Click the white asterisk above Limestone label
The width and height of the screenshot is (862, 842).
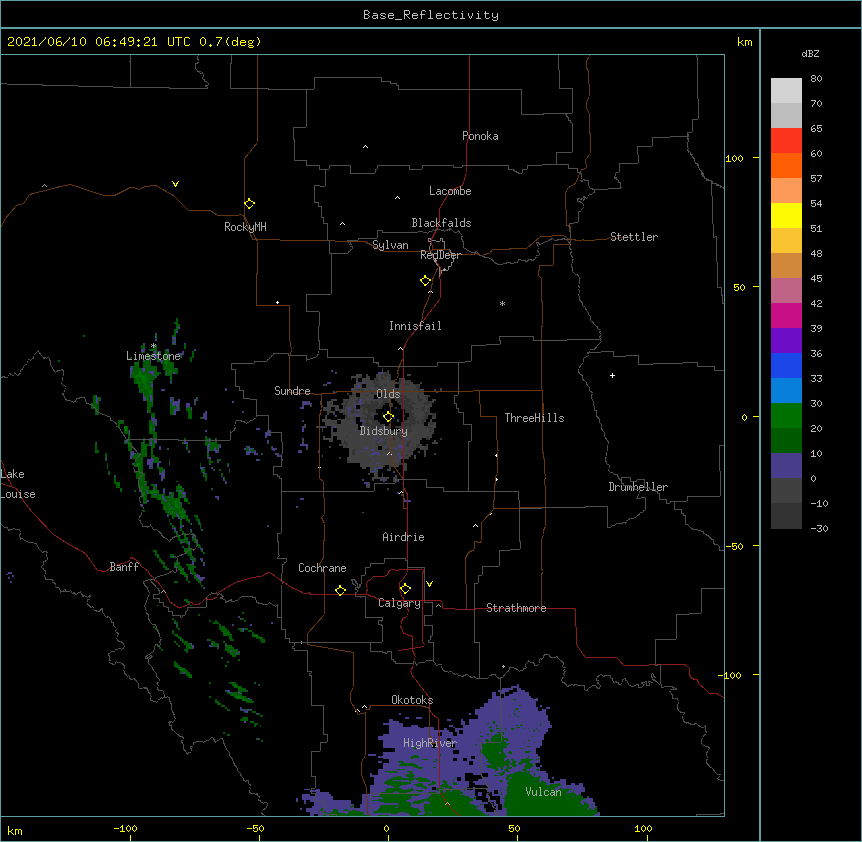153,346
